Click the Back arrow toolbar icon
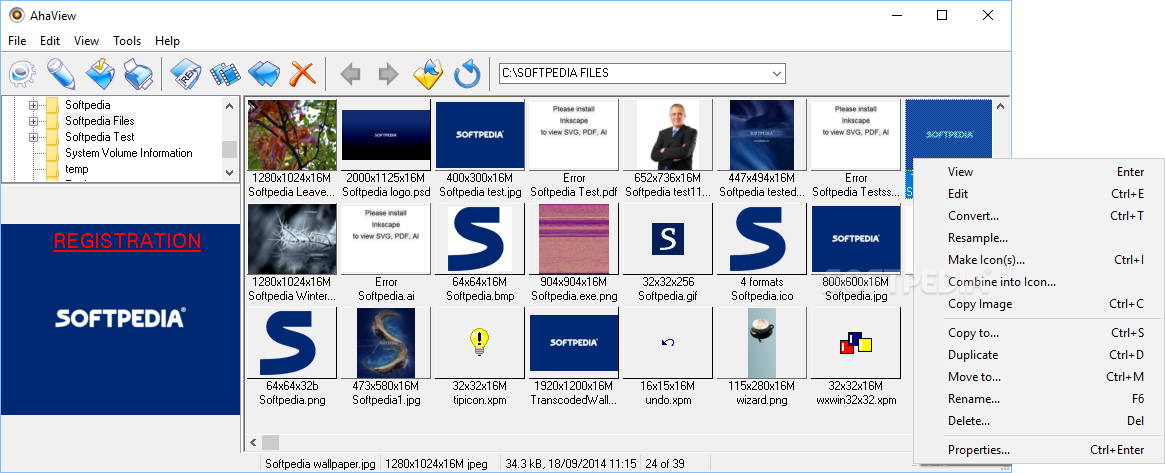 tap(350, 74)
